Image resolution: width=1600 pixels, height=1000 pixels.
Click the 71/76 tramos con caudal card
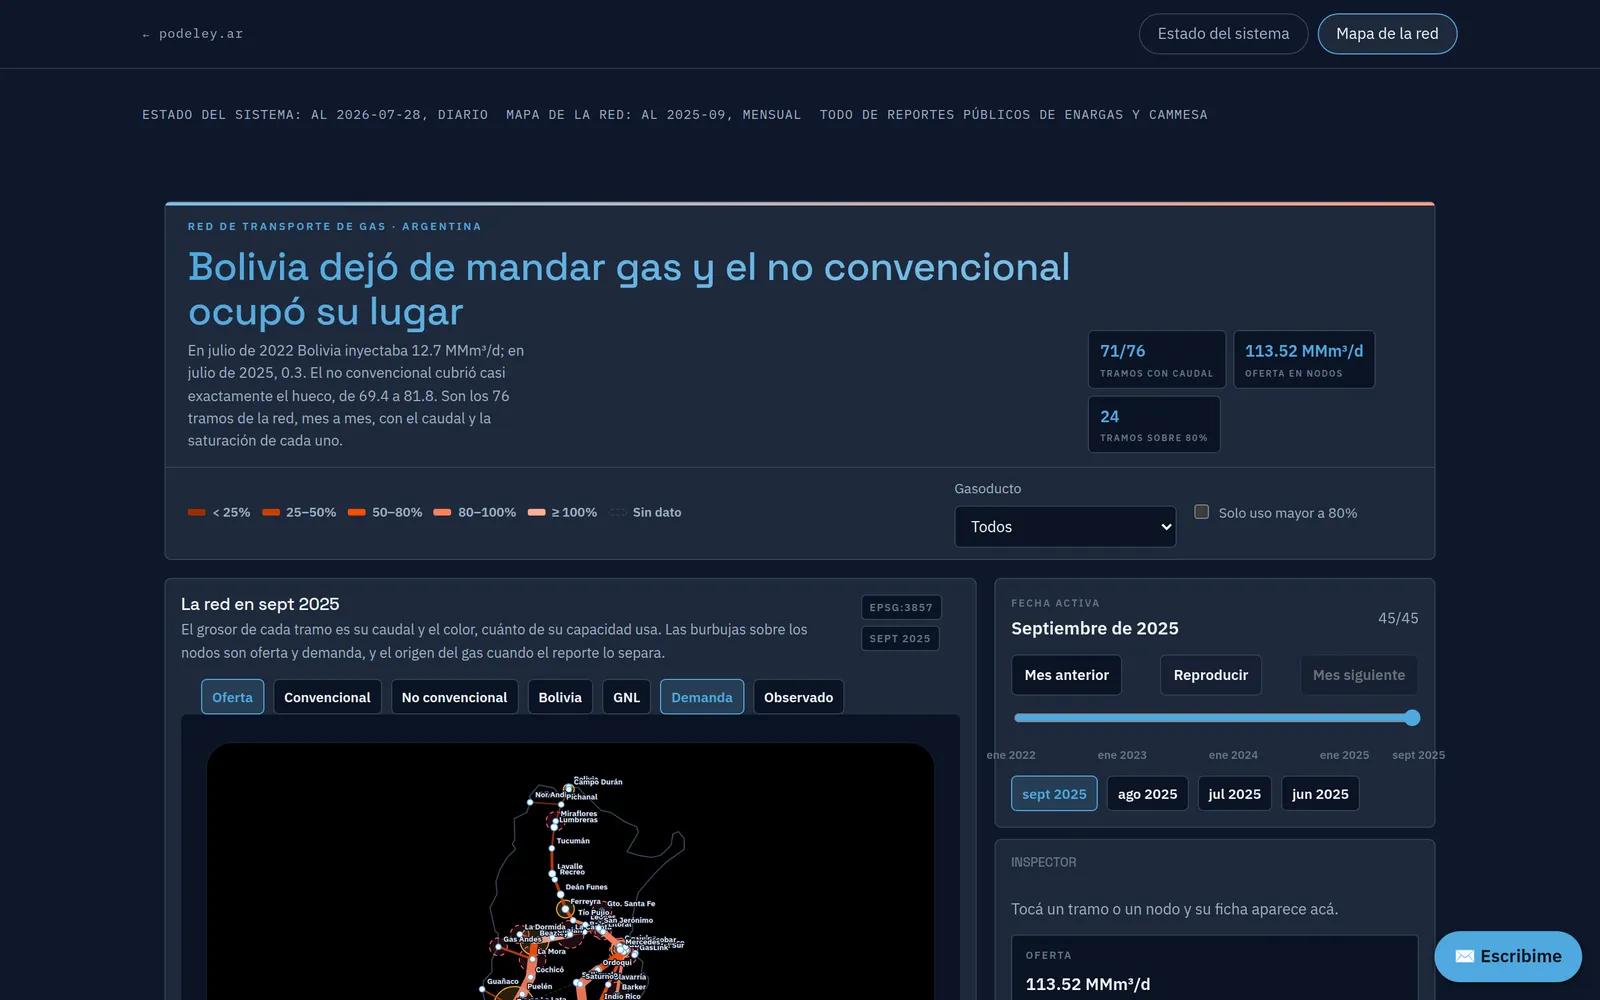[1157, 359]
